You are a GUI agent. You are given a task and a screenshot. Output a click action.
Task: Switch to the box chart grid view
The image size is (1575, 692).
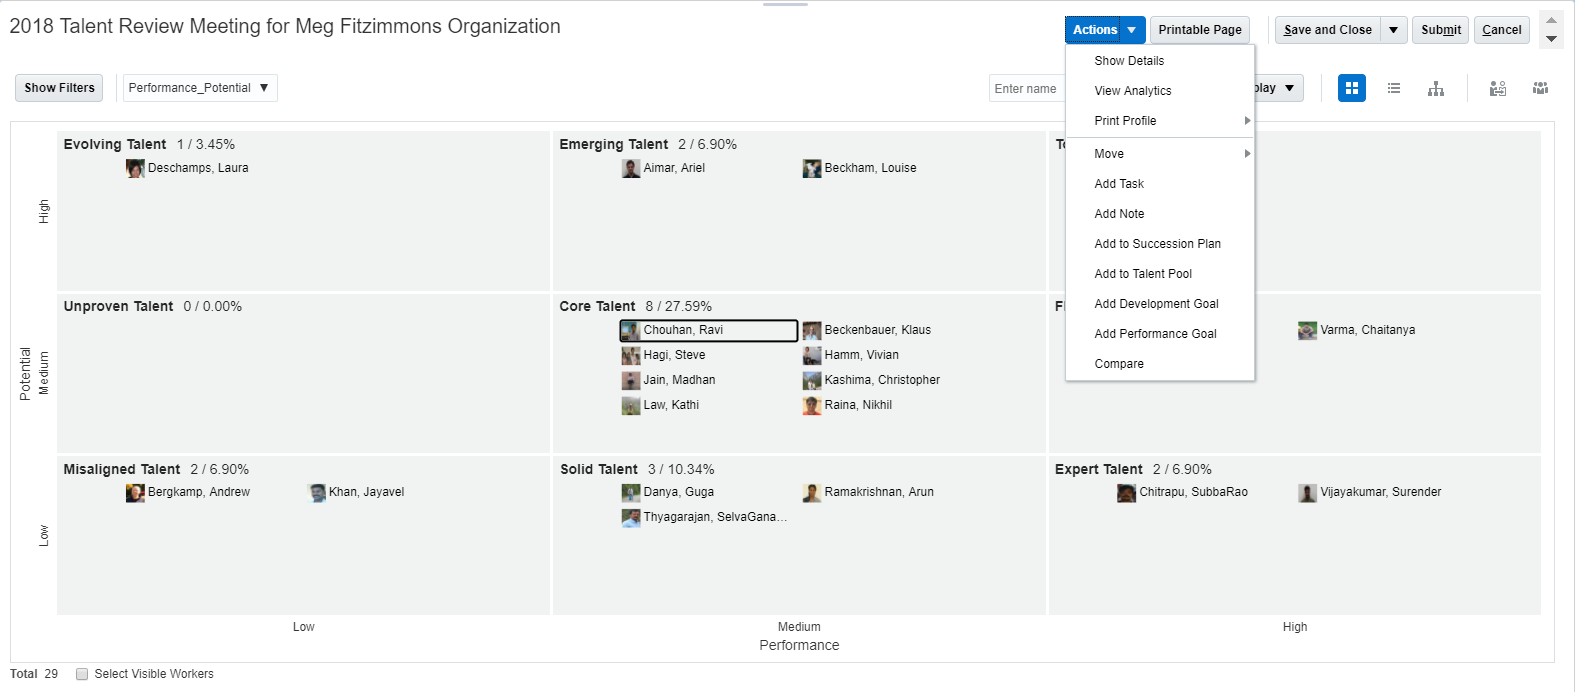(x=1351, y=88)
